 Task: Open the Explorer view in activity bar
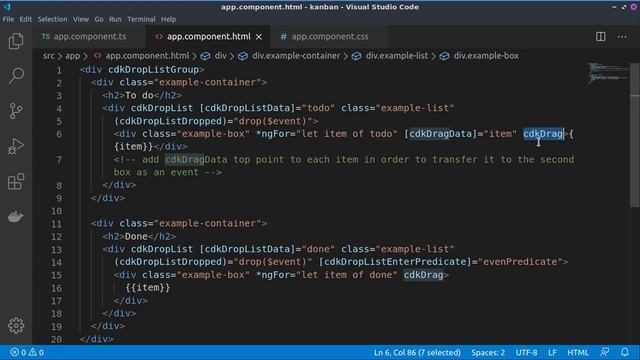click(16, 41)
